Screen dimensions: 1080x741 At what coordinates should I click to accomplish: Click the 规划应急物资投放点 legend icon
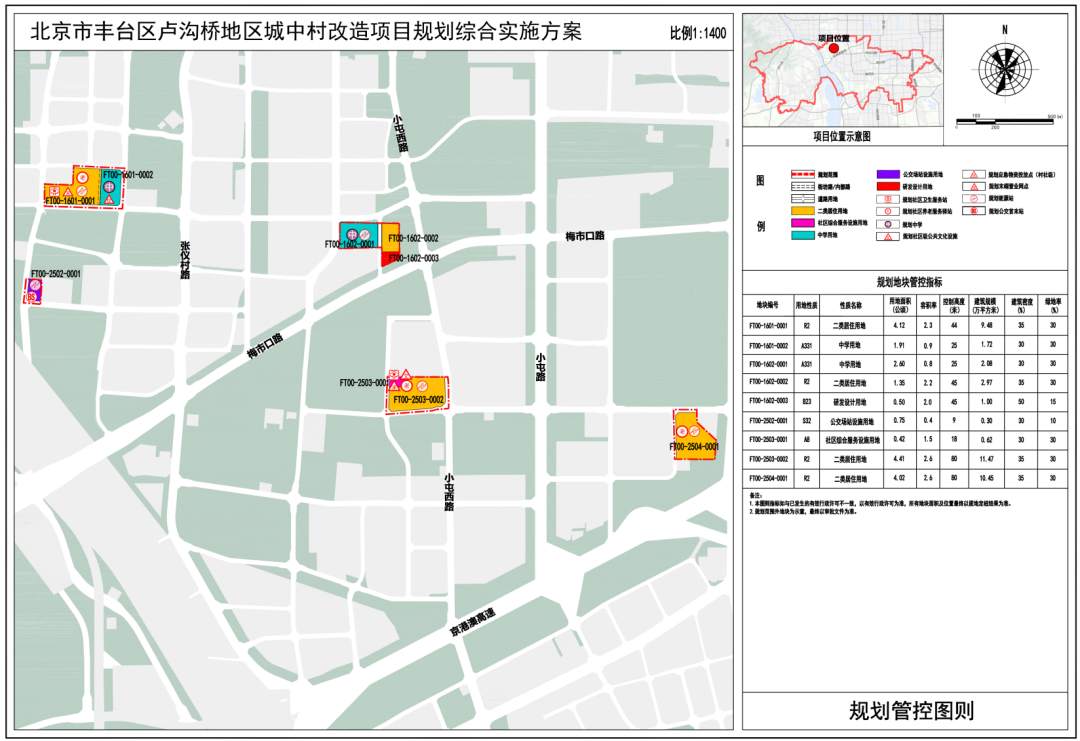coord(974,174)
